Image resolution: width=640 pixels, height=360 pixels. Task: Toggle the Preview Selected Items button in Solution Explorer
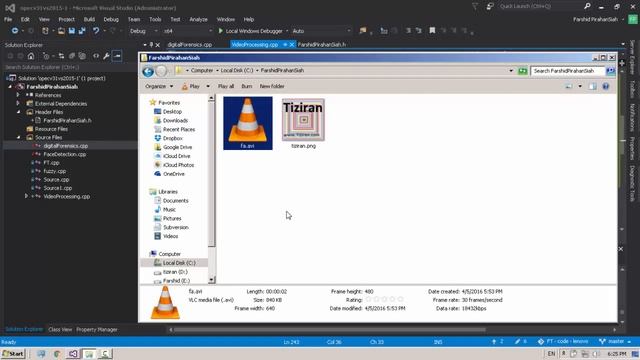point(117,56)
